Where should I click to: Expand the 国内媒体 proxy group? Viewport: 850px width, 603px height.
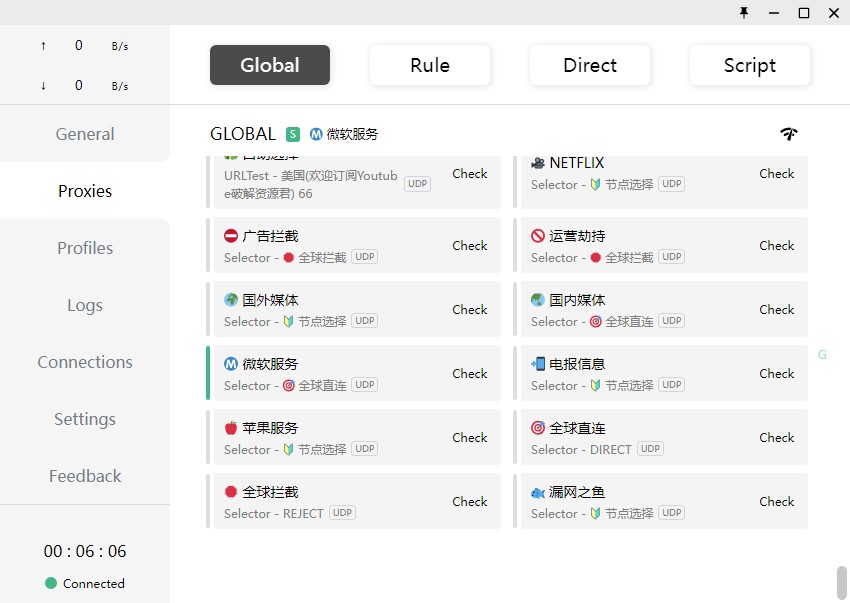[x=664, y=309]
